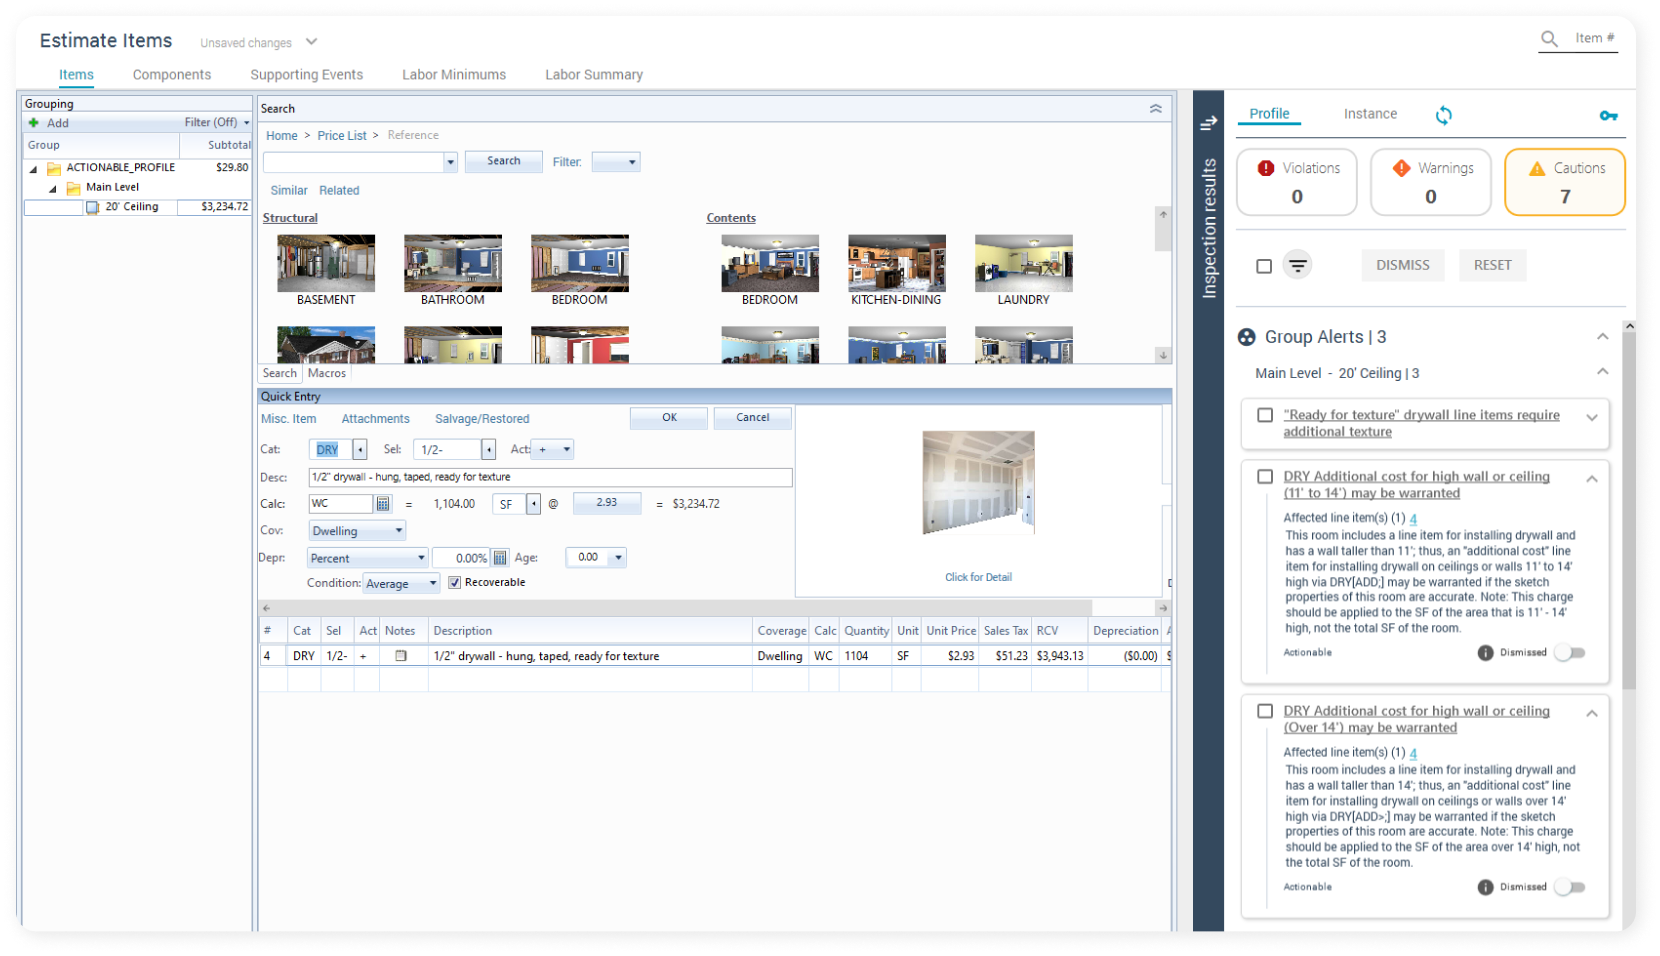
Task: Open the notes icon in line item 4
Action: pyautogui.click(x=401, y=656)
